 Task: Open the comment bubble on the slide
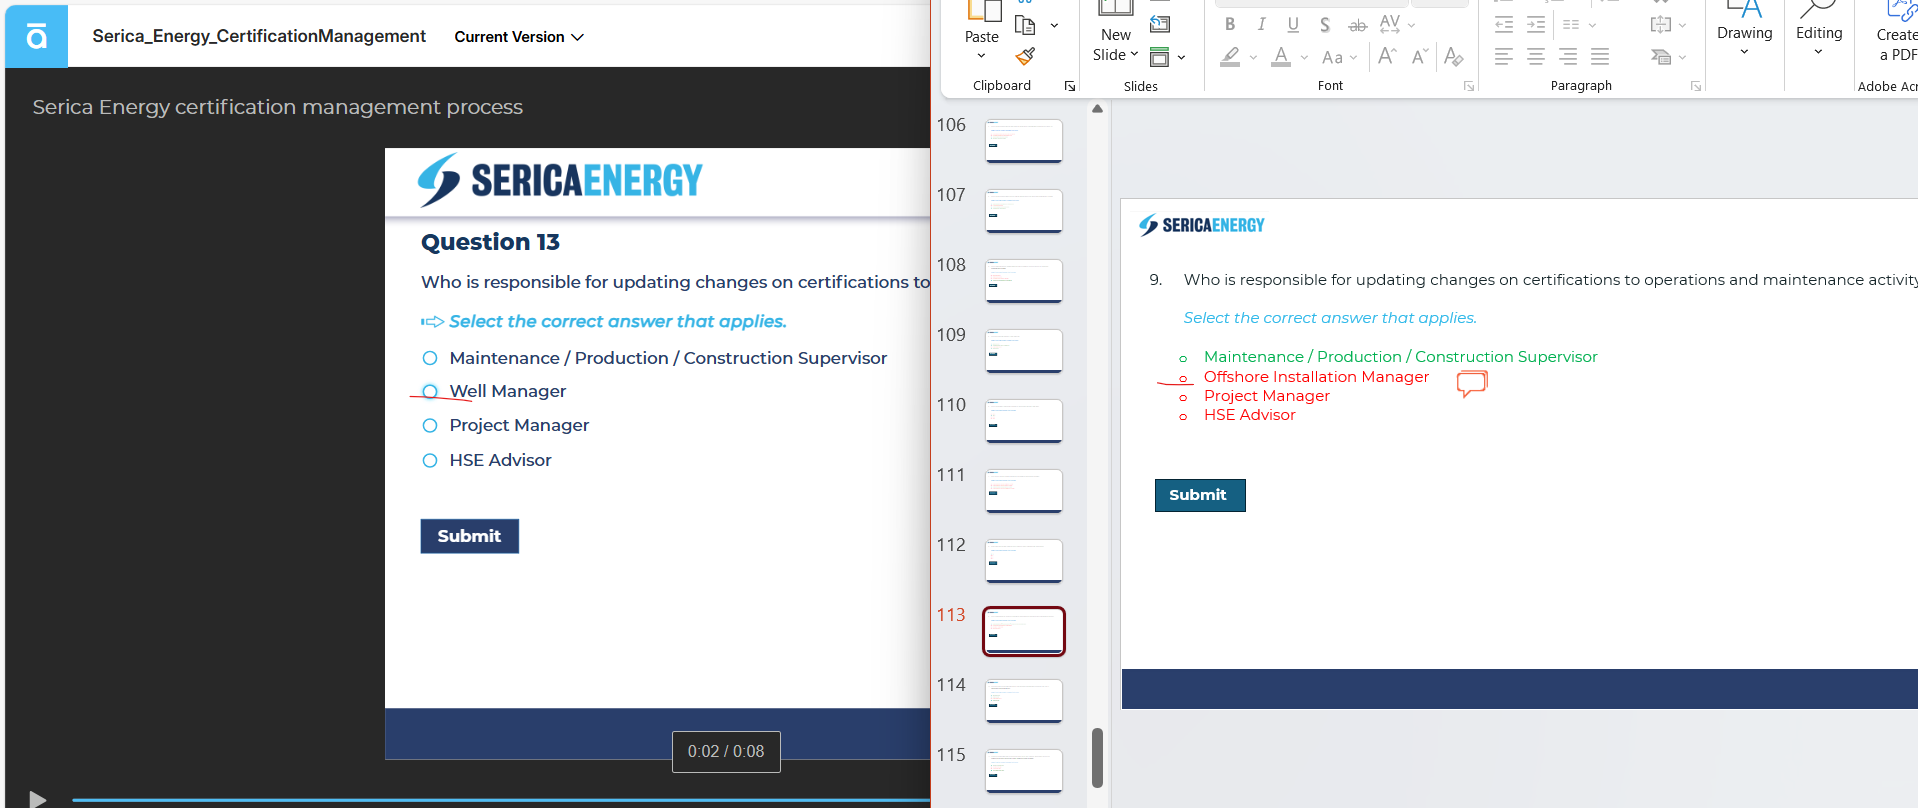coord(1472,383)
